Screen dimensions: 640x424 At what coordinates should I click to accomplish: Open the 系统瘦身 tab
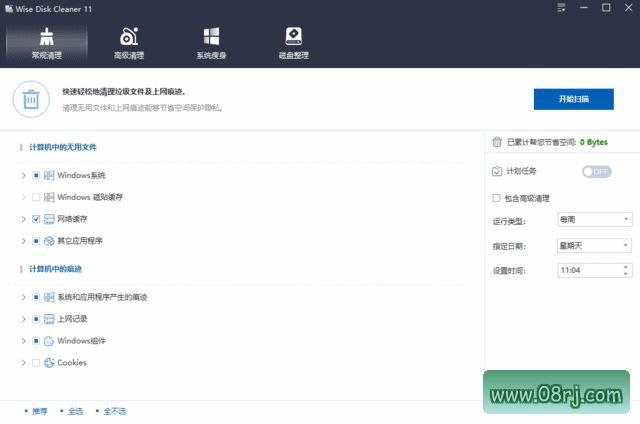(211, 44)
